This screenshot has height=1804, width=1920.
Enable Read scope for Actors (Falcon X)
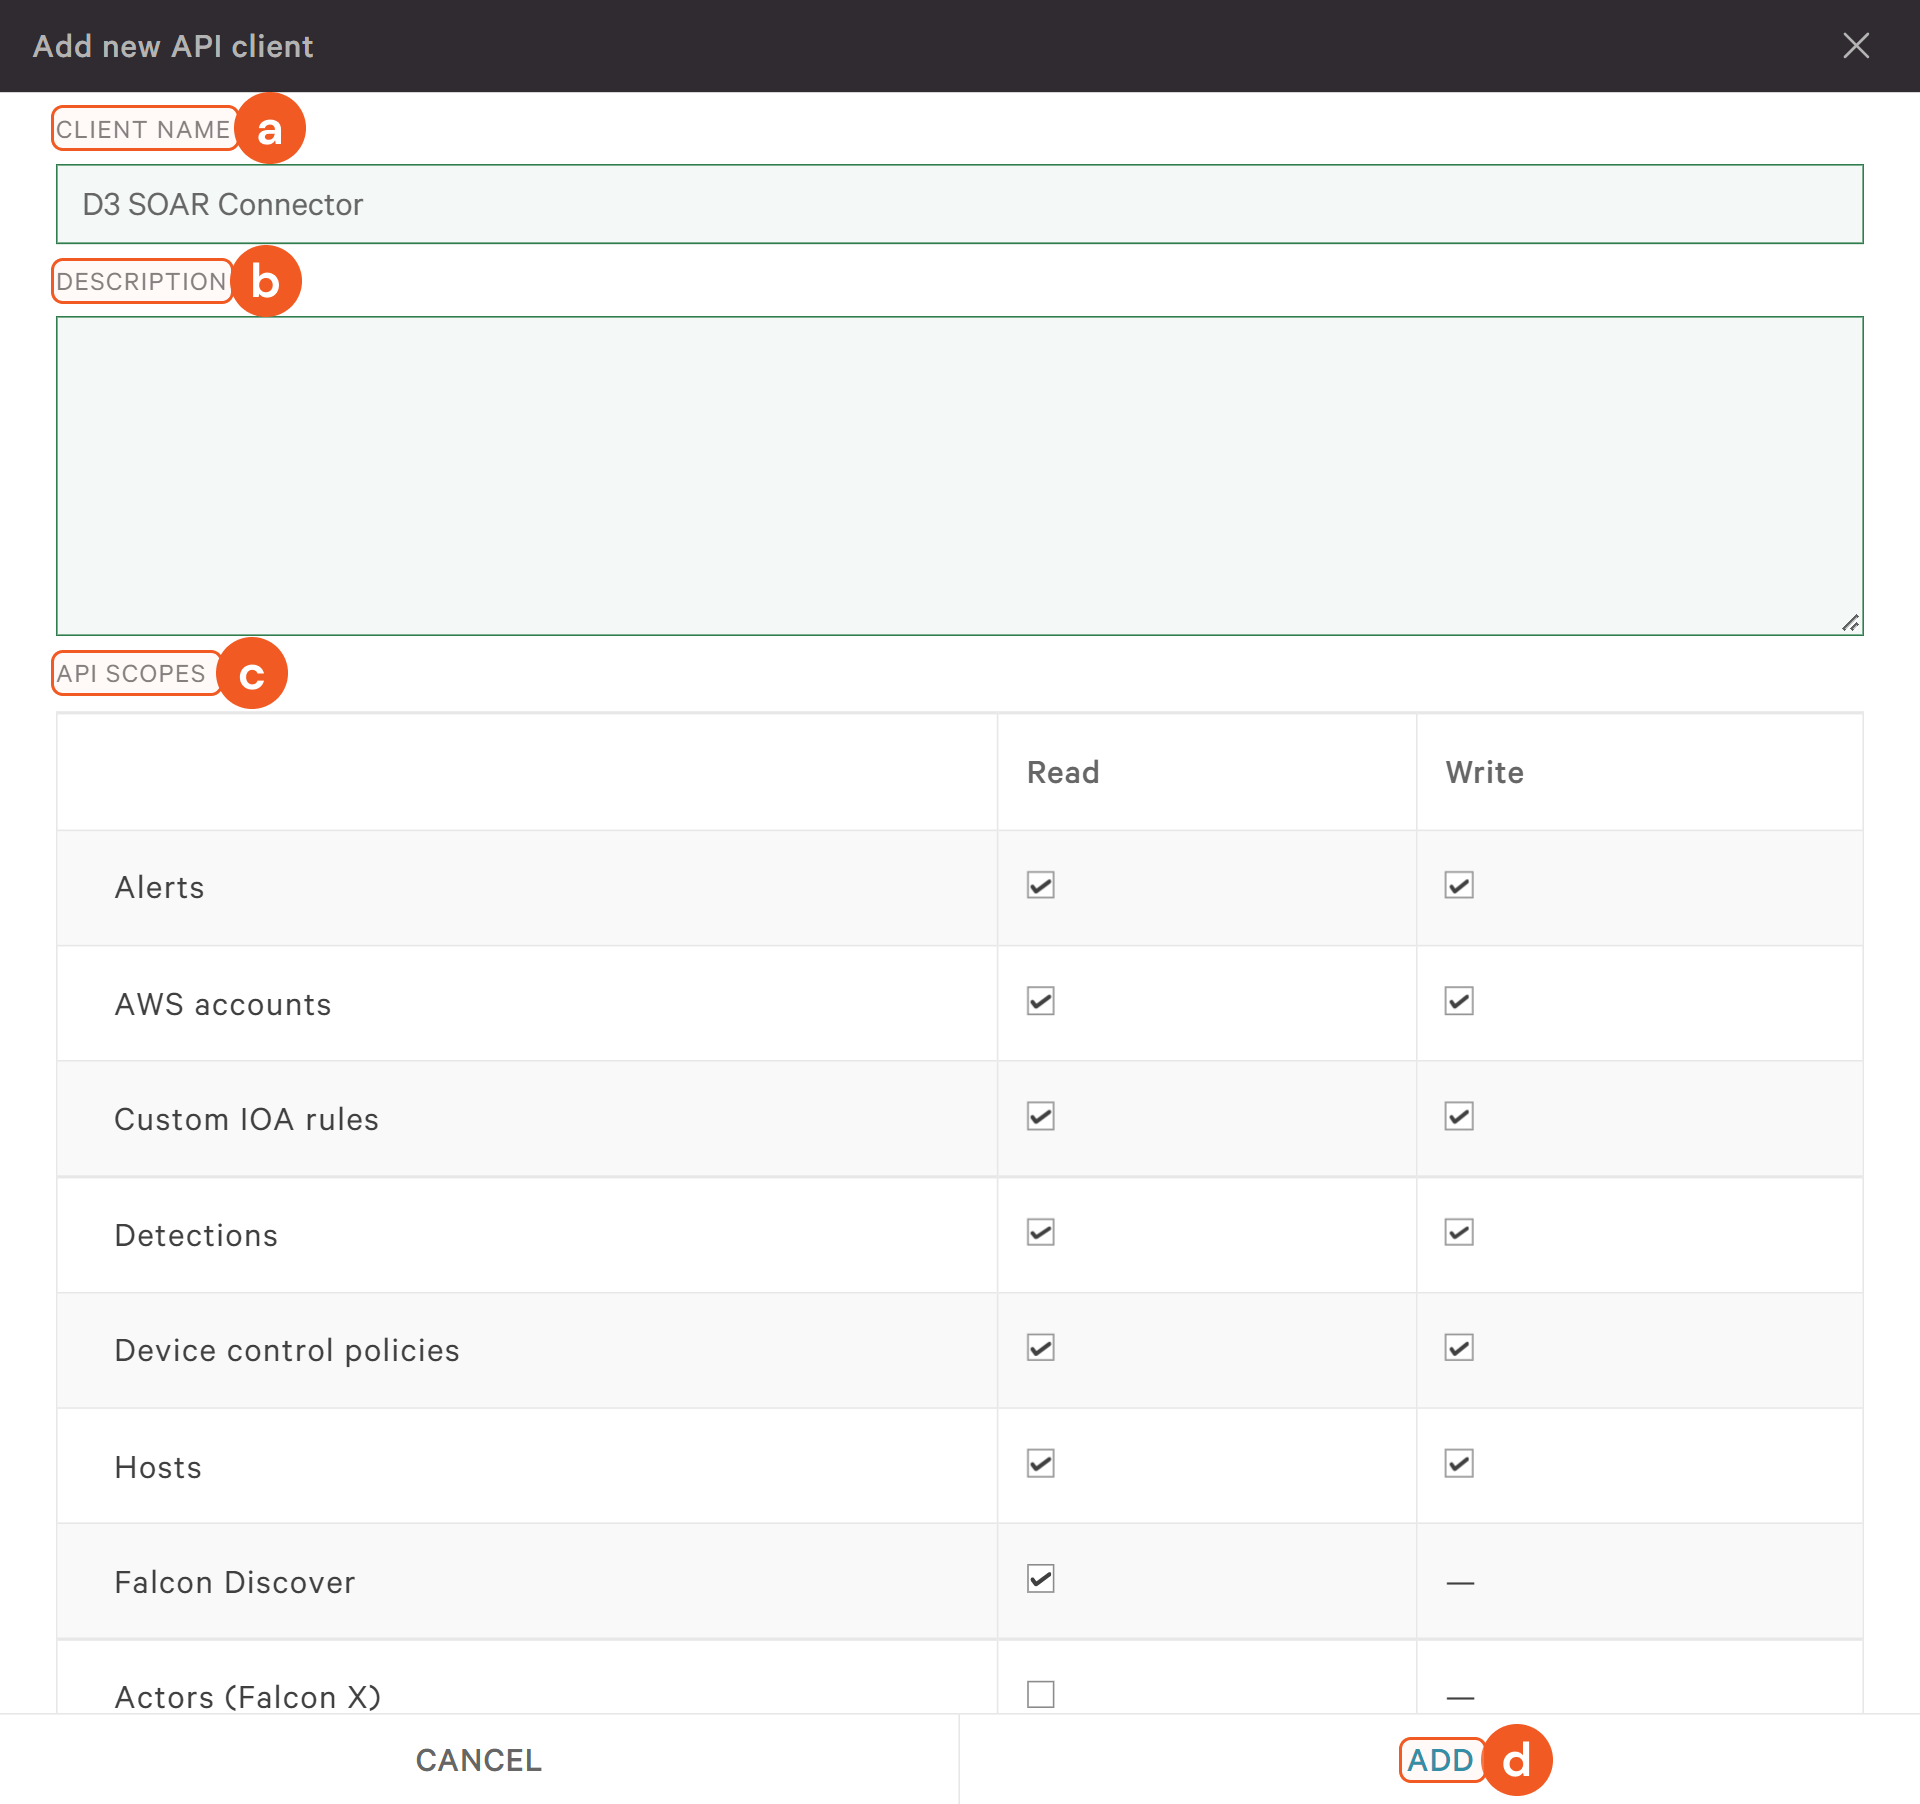(x=1040, y=1694)
